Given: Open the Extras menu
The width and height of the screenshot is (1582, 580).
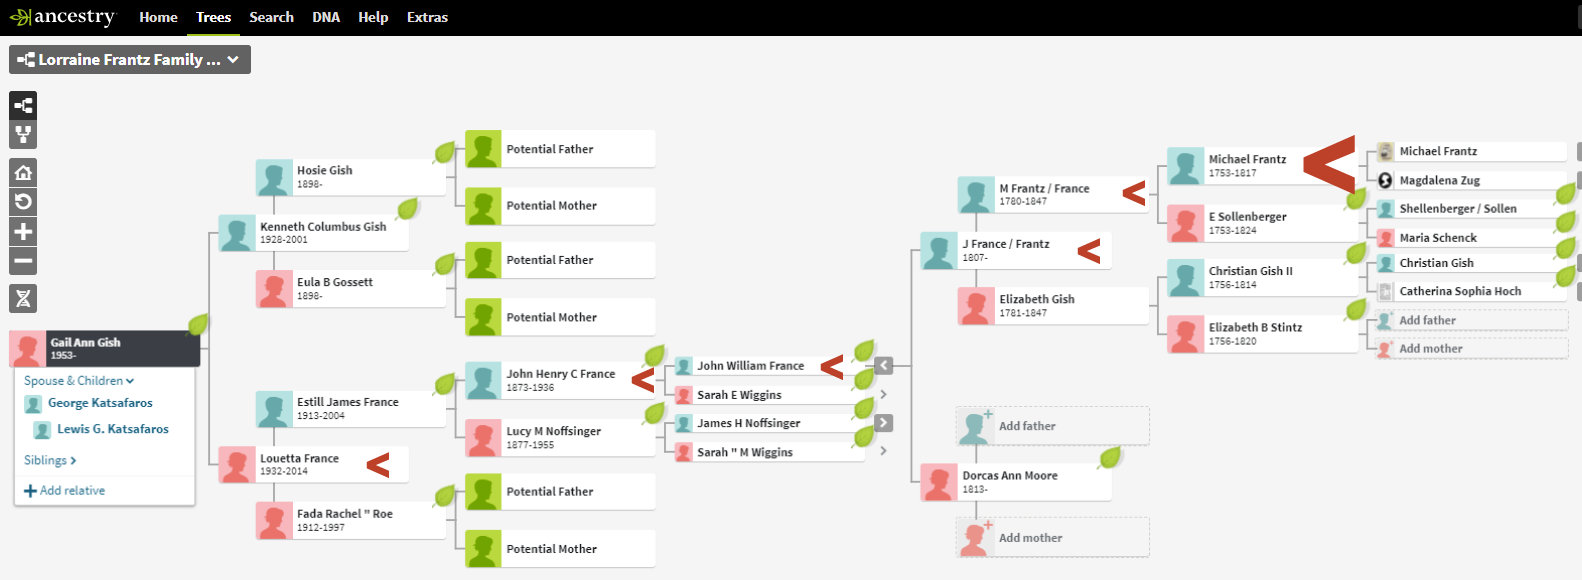Looking at the screenshot, I should pos(427,17).
